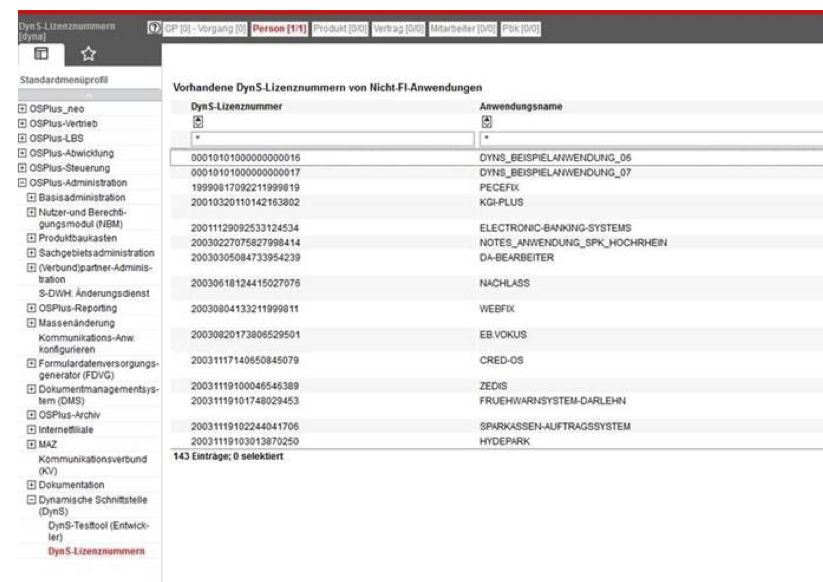The height and width of the screenshot is (582, 823).
Task: Sort by DynS-Lizenznummer column sort icon
Action: pyautogui.click(x=198, y=122)
